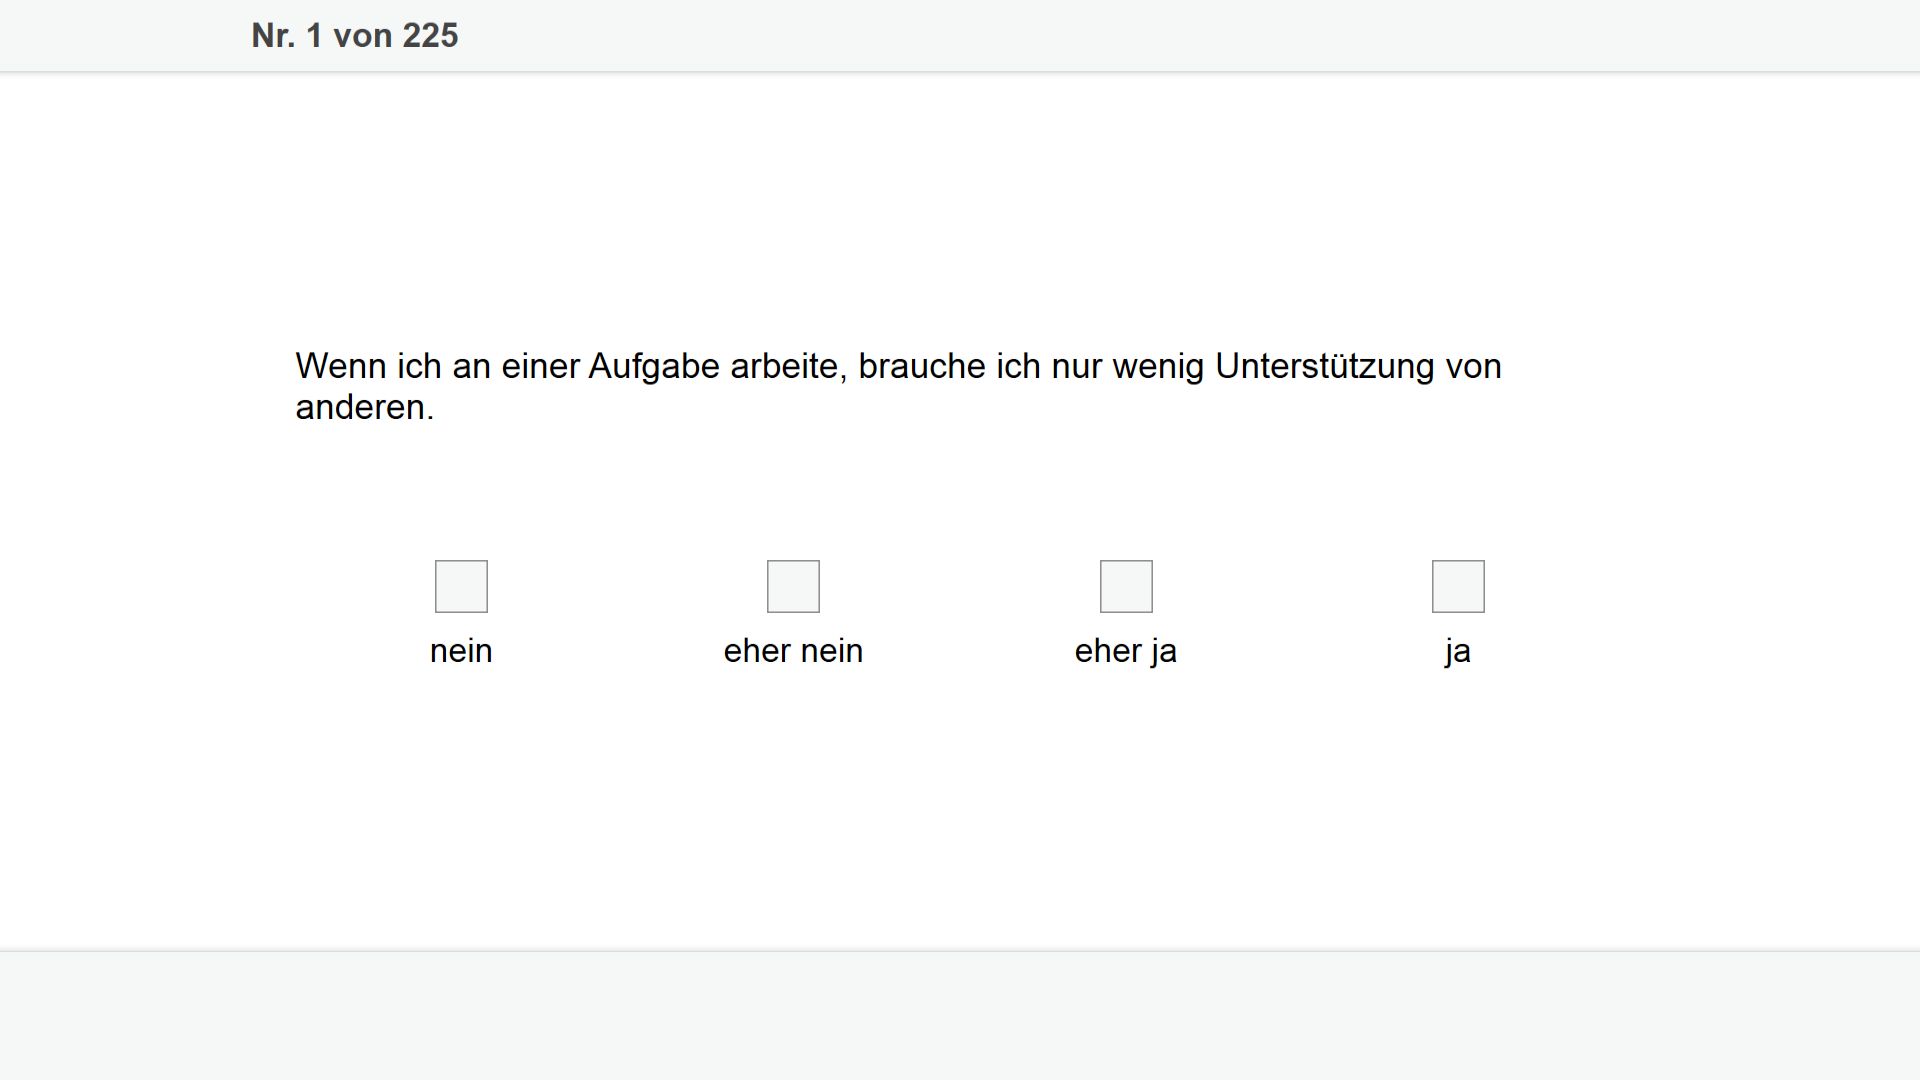Click the "Nr. 1 von 225" progress counter
This screenshot has height=1080, width=1920.
(355, 36)
